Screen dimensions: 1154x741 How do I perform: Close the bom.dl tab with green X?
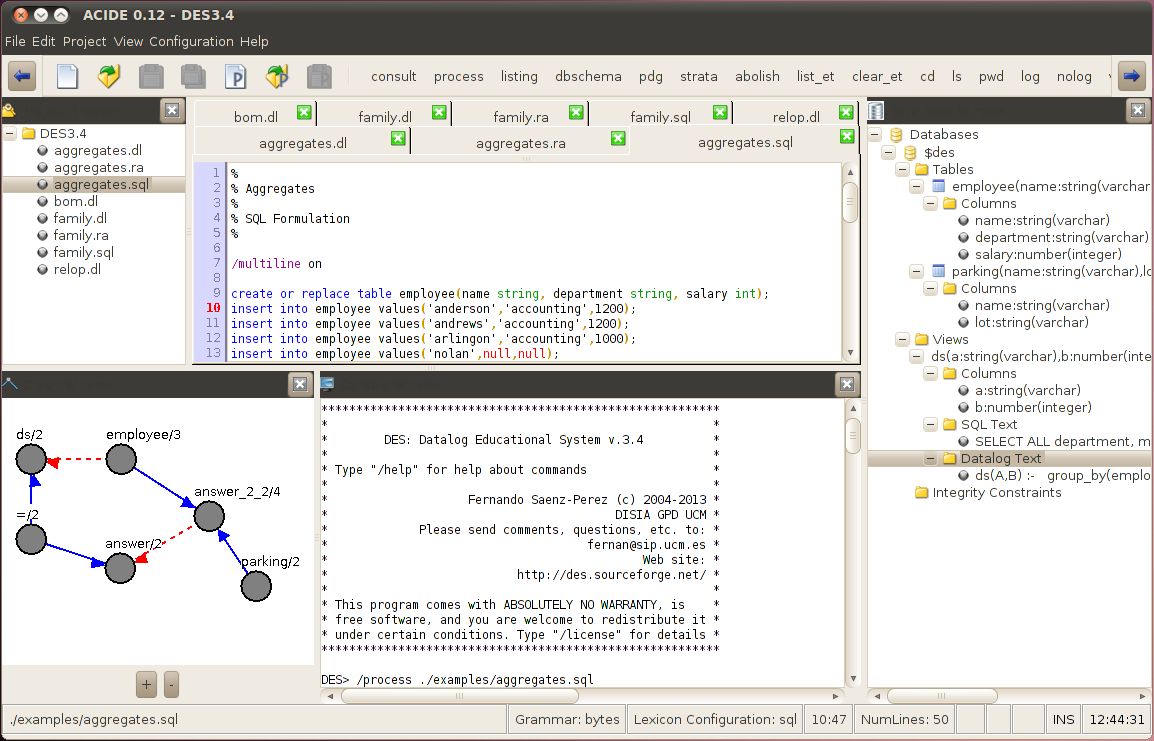click(x=304, y=112)
